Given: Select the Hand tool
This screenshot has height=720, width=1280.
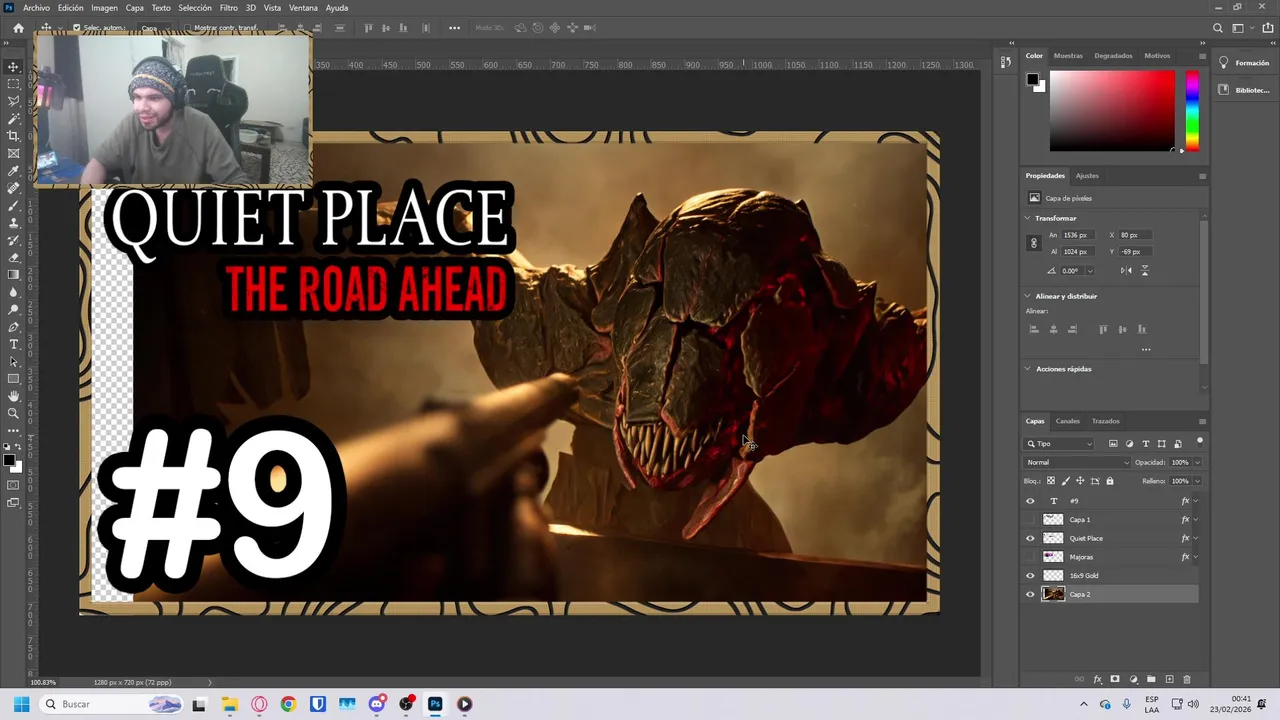Looking at the screenshot, I should pyautogui.click(x=13, y=396).
